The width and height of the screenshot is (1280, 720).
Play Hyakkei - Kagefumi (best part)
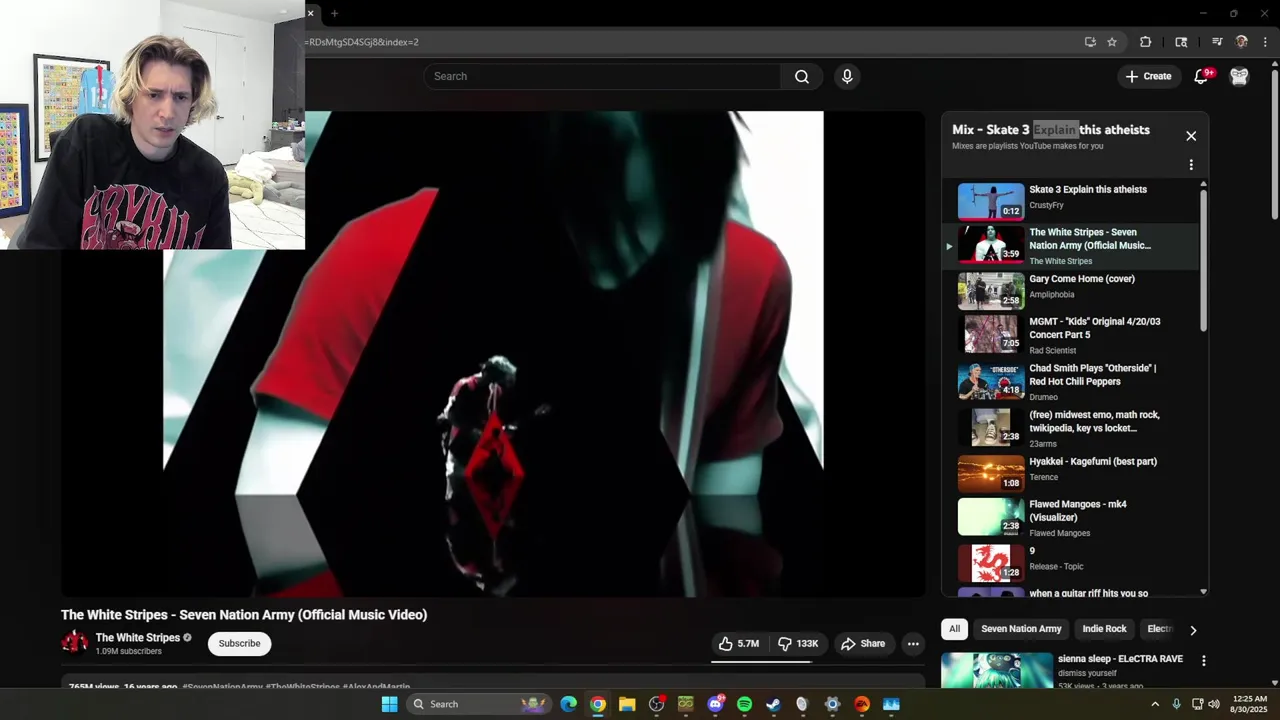[x=1070, y=472]
